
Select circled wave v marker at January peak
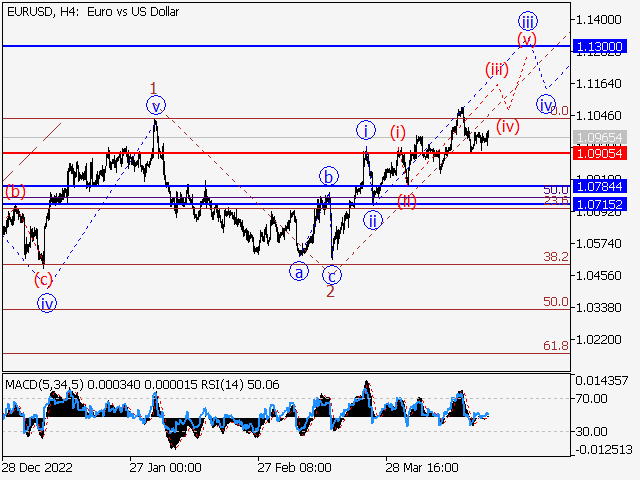coord(155,104)
